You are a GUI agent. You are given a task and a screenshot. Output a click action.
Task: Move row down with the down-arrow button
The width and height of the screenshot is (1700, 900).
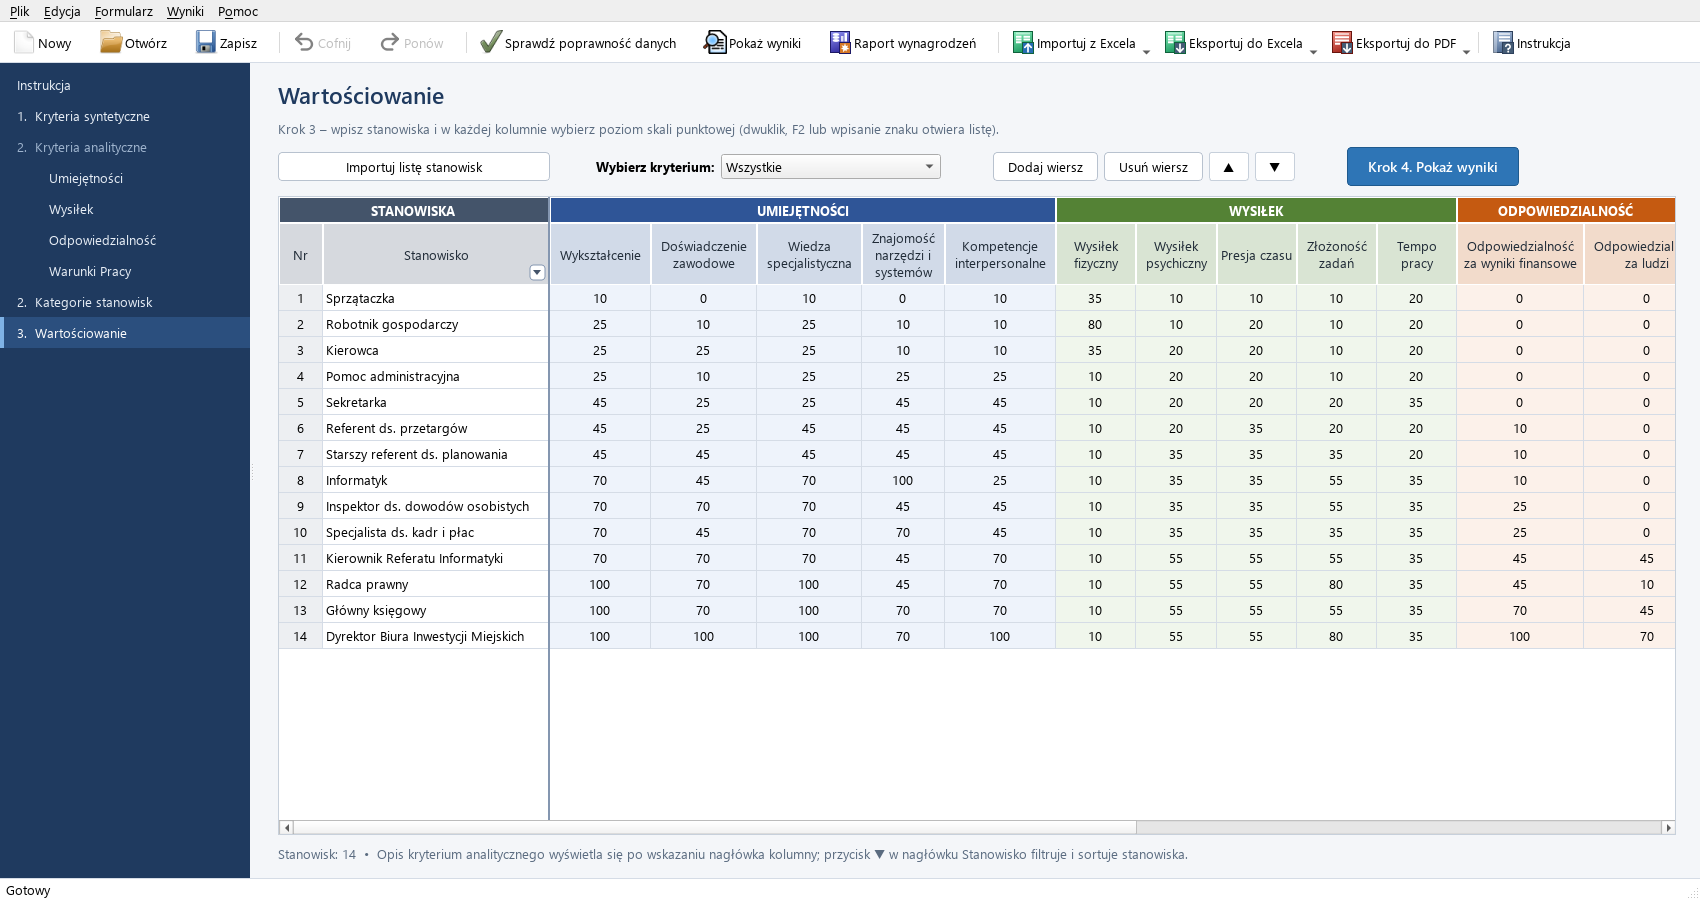tap(1275, 167)
